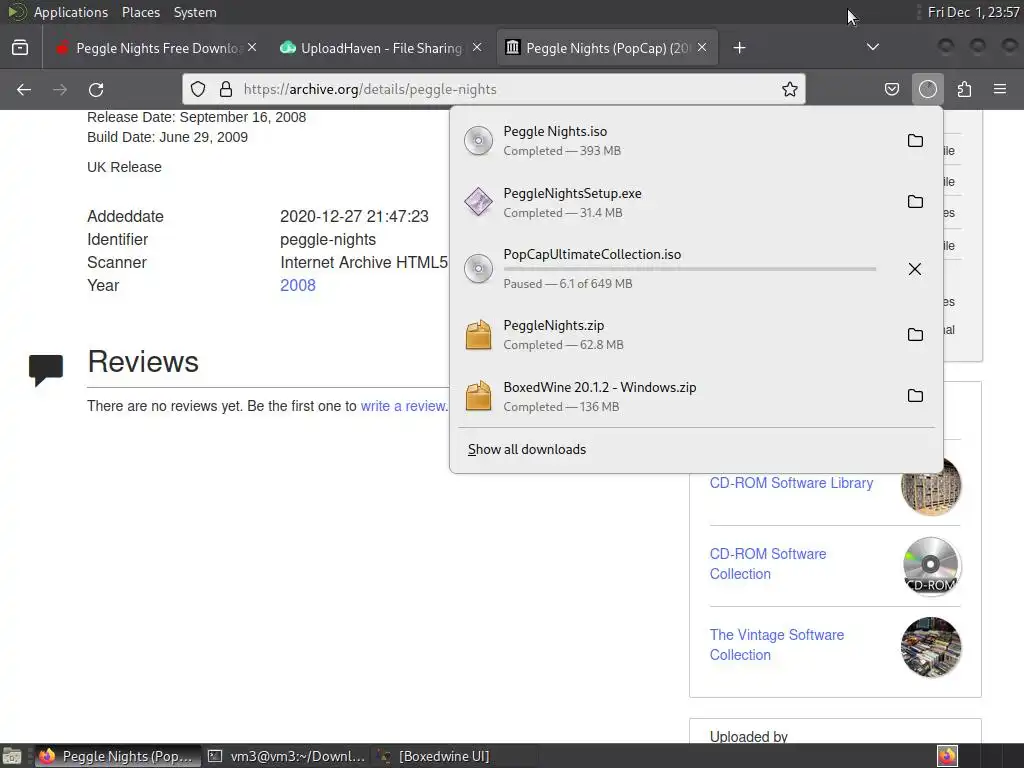Bookmark this page with the star
This screenshot has height=768, width=1024.
[790, 89]
